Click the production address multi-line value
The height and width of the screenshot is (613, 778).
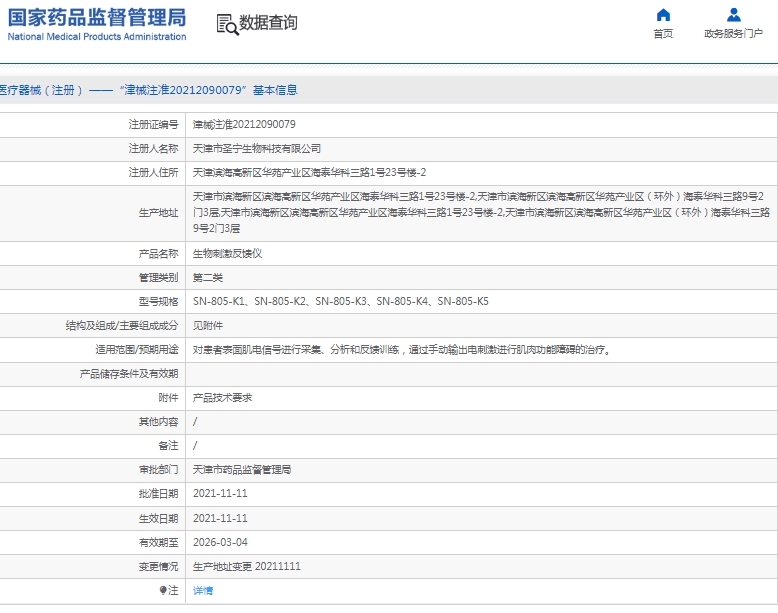pos(481,212)
